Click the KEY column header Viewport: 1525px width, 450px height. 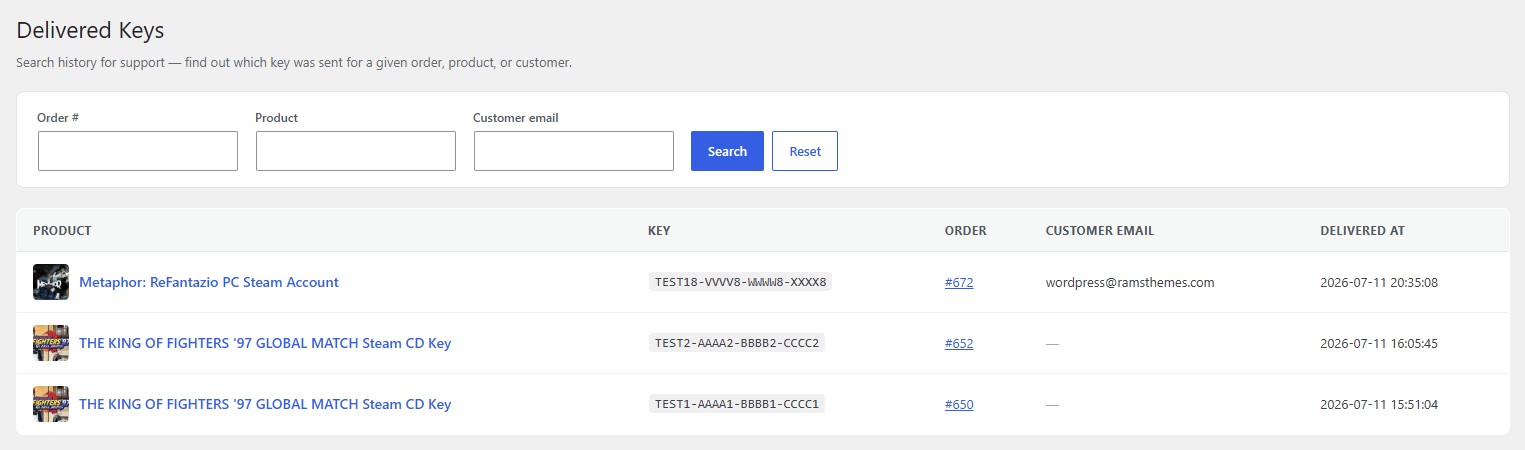pyautogui.click(x=659, y=230)
